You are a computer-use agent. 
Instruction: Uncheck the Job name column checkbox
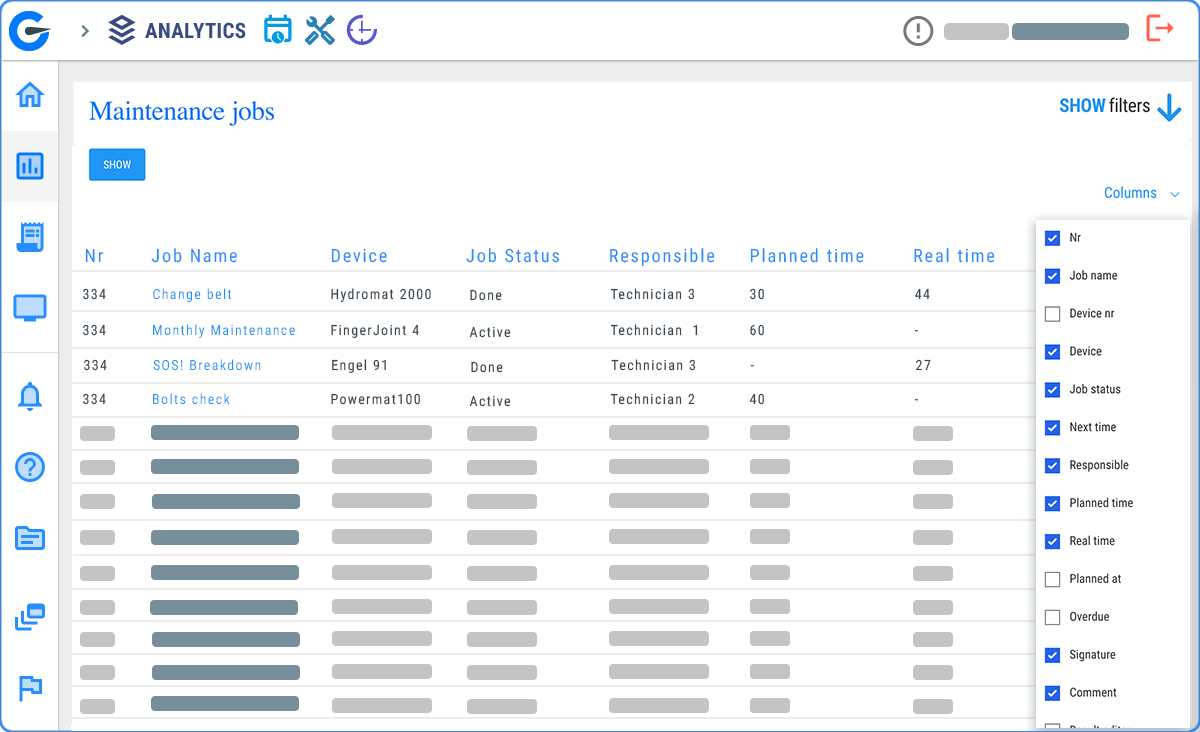pyautogui.click(x=1052, y=276)
